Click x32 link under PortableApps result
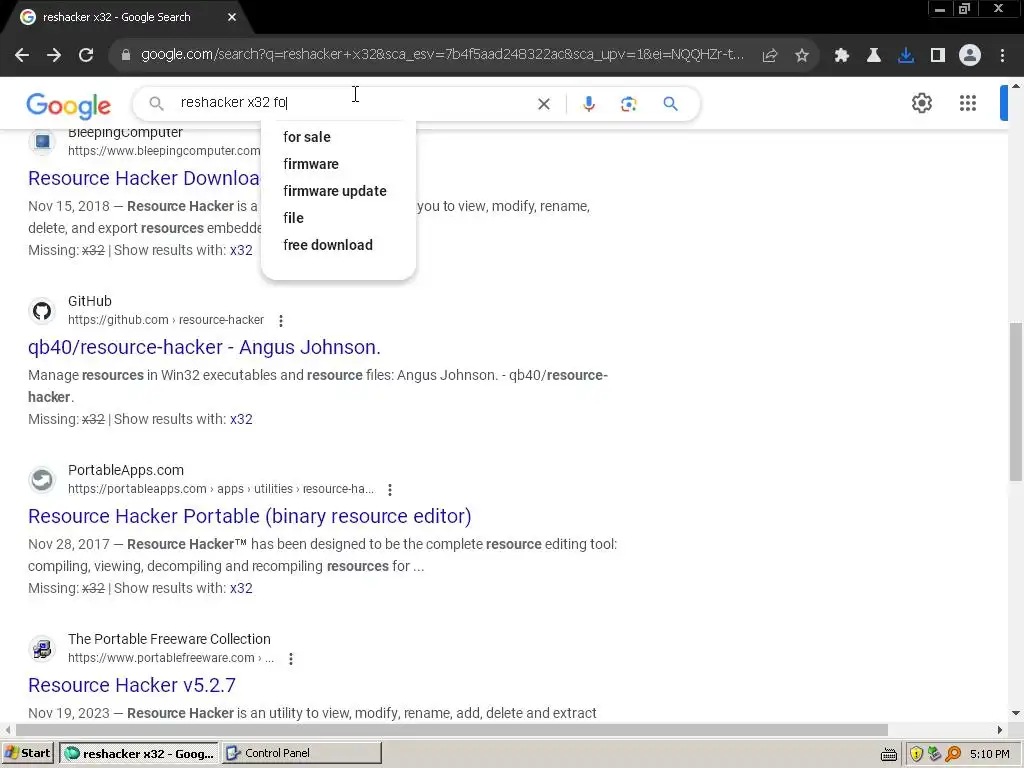 241,588
